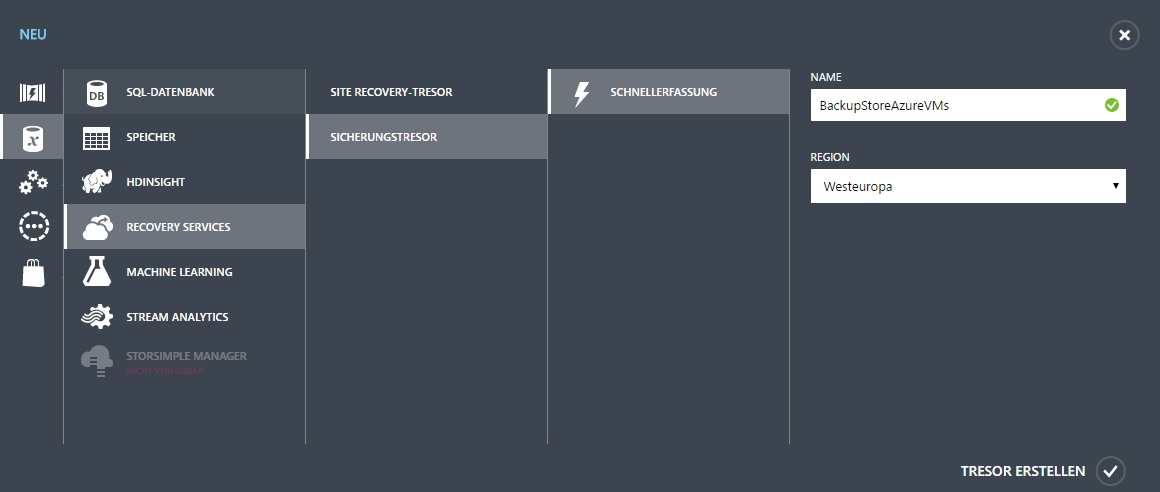
Task: Click the NEU heading label
Action: (33, 35)
